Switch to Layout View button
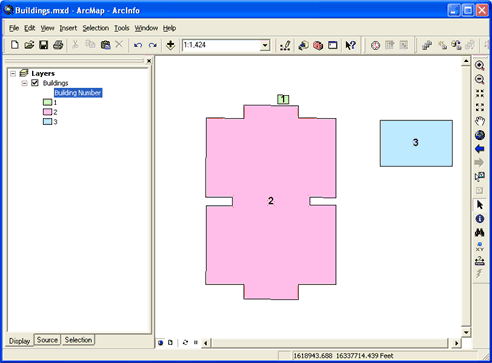This screenshot has width=492, height=363. (x=170, y=343)
